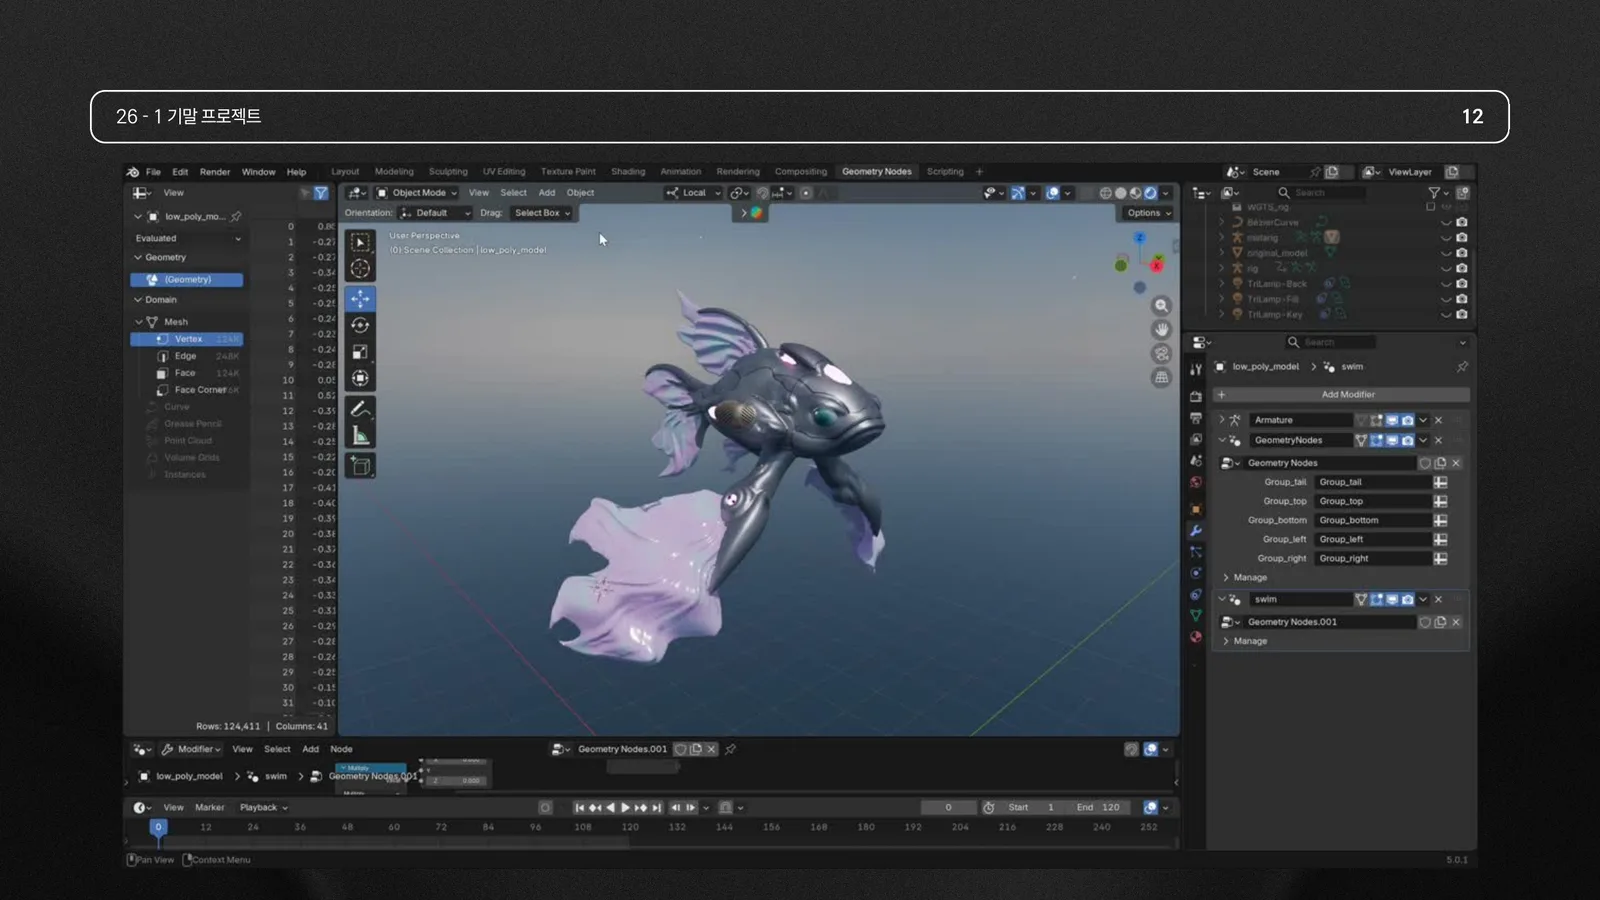This screenshot has height=900, width=1600.
Task: Activate the Scale tool
Action: pyautogui.click(x=361, y=352)
